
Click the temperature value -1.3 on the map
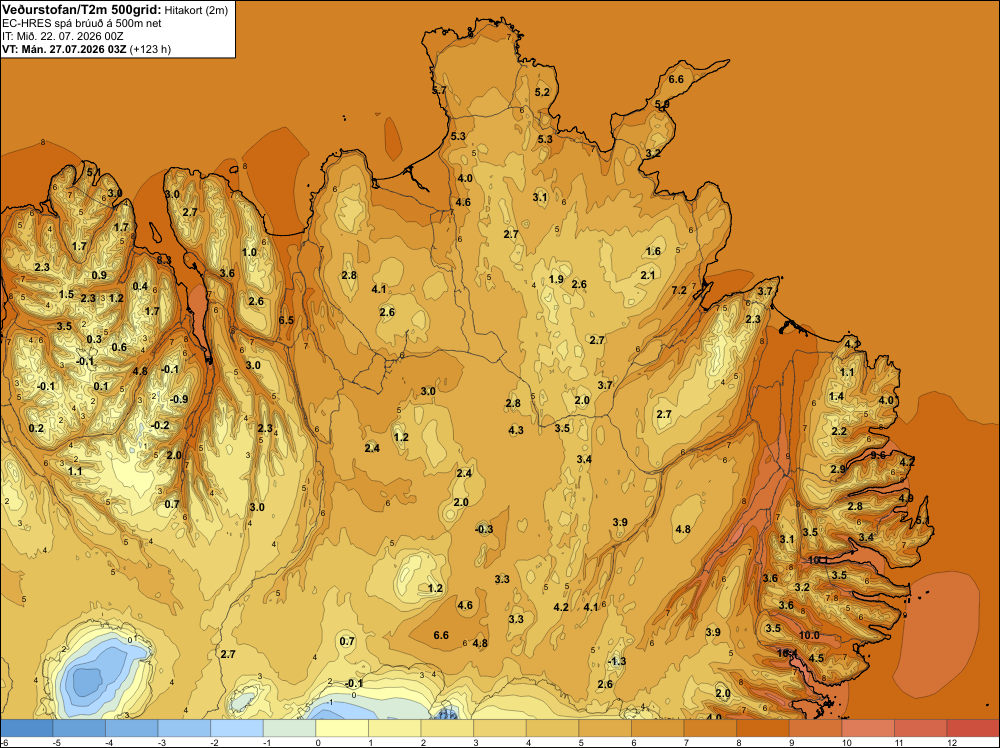tap(617, 661)
